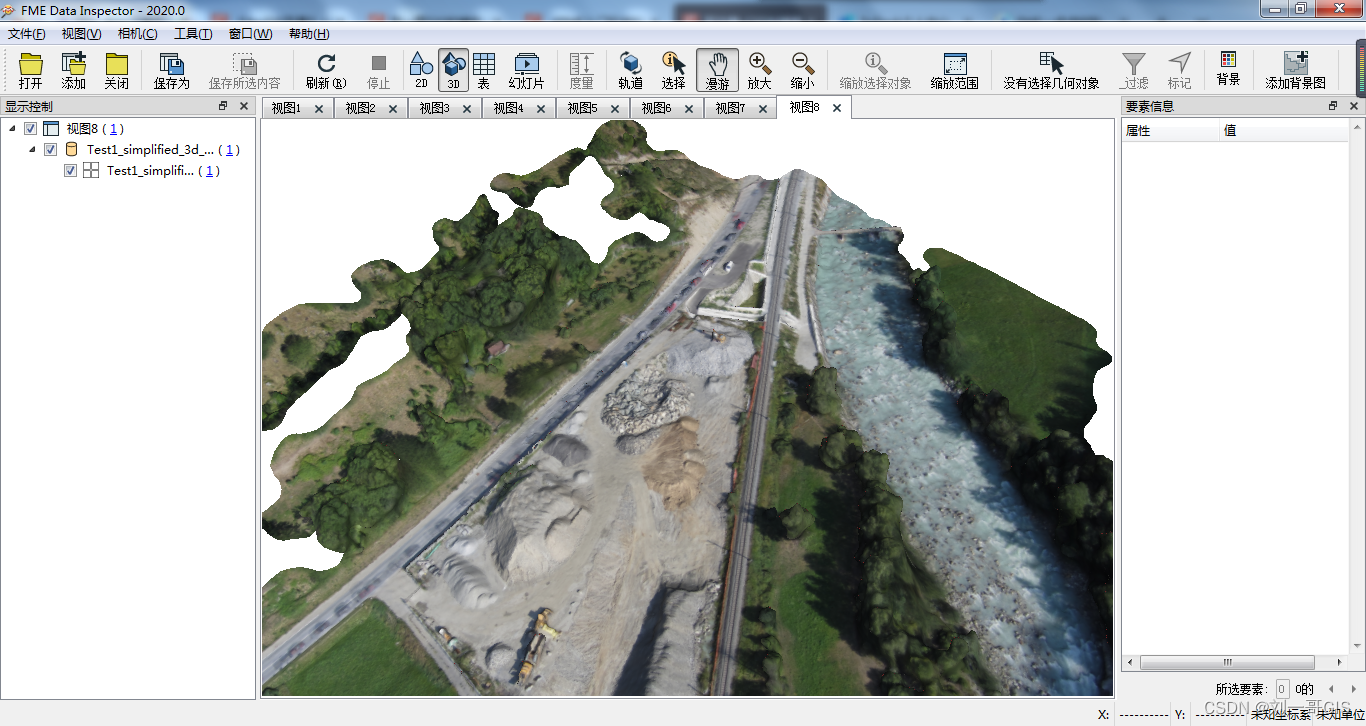Click the 停止 (Stop) icon
This screenshot has height=726, width=1366.
[x=379, y=71]
